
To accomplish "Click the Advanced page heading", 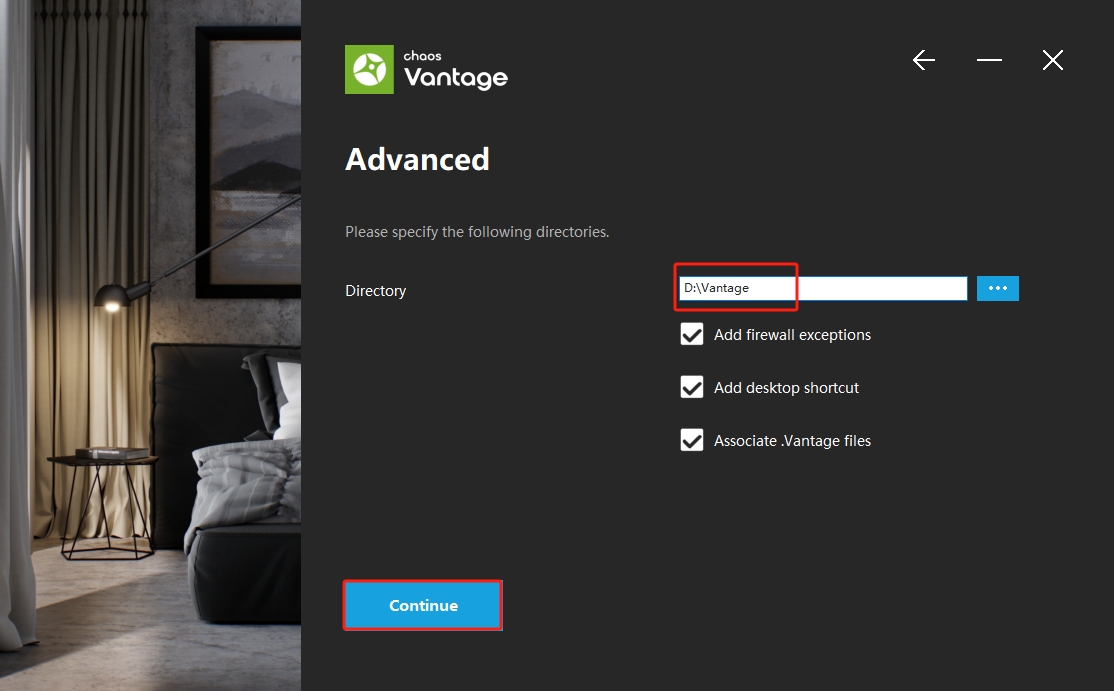I will click(417, 160).
